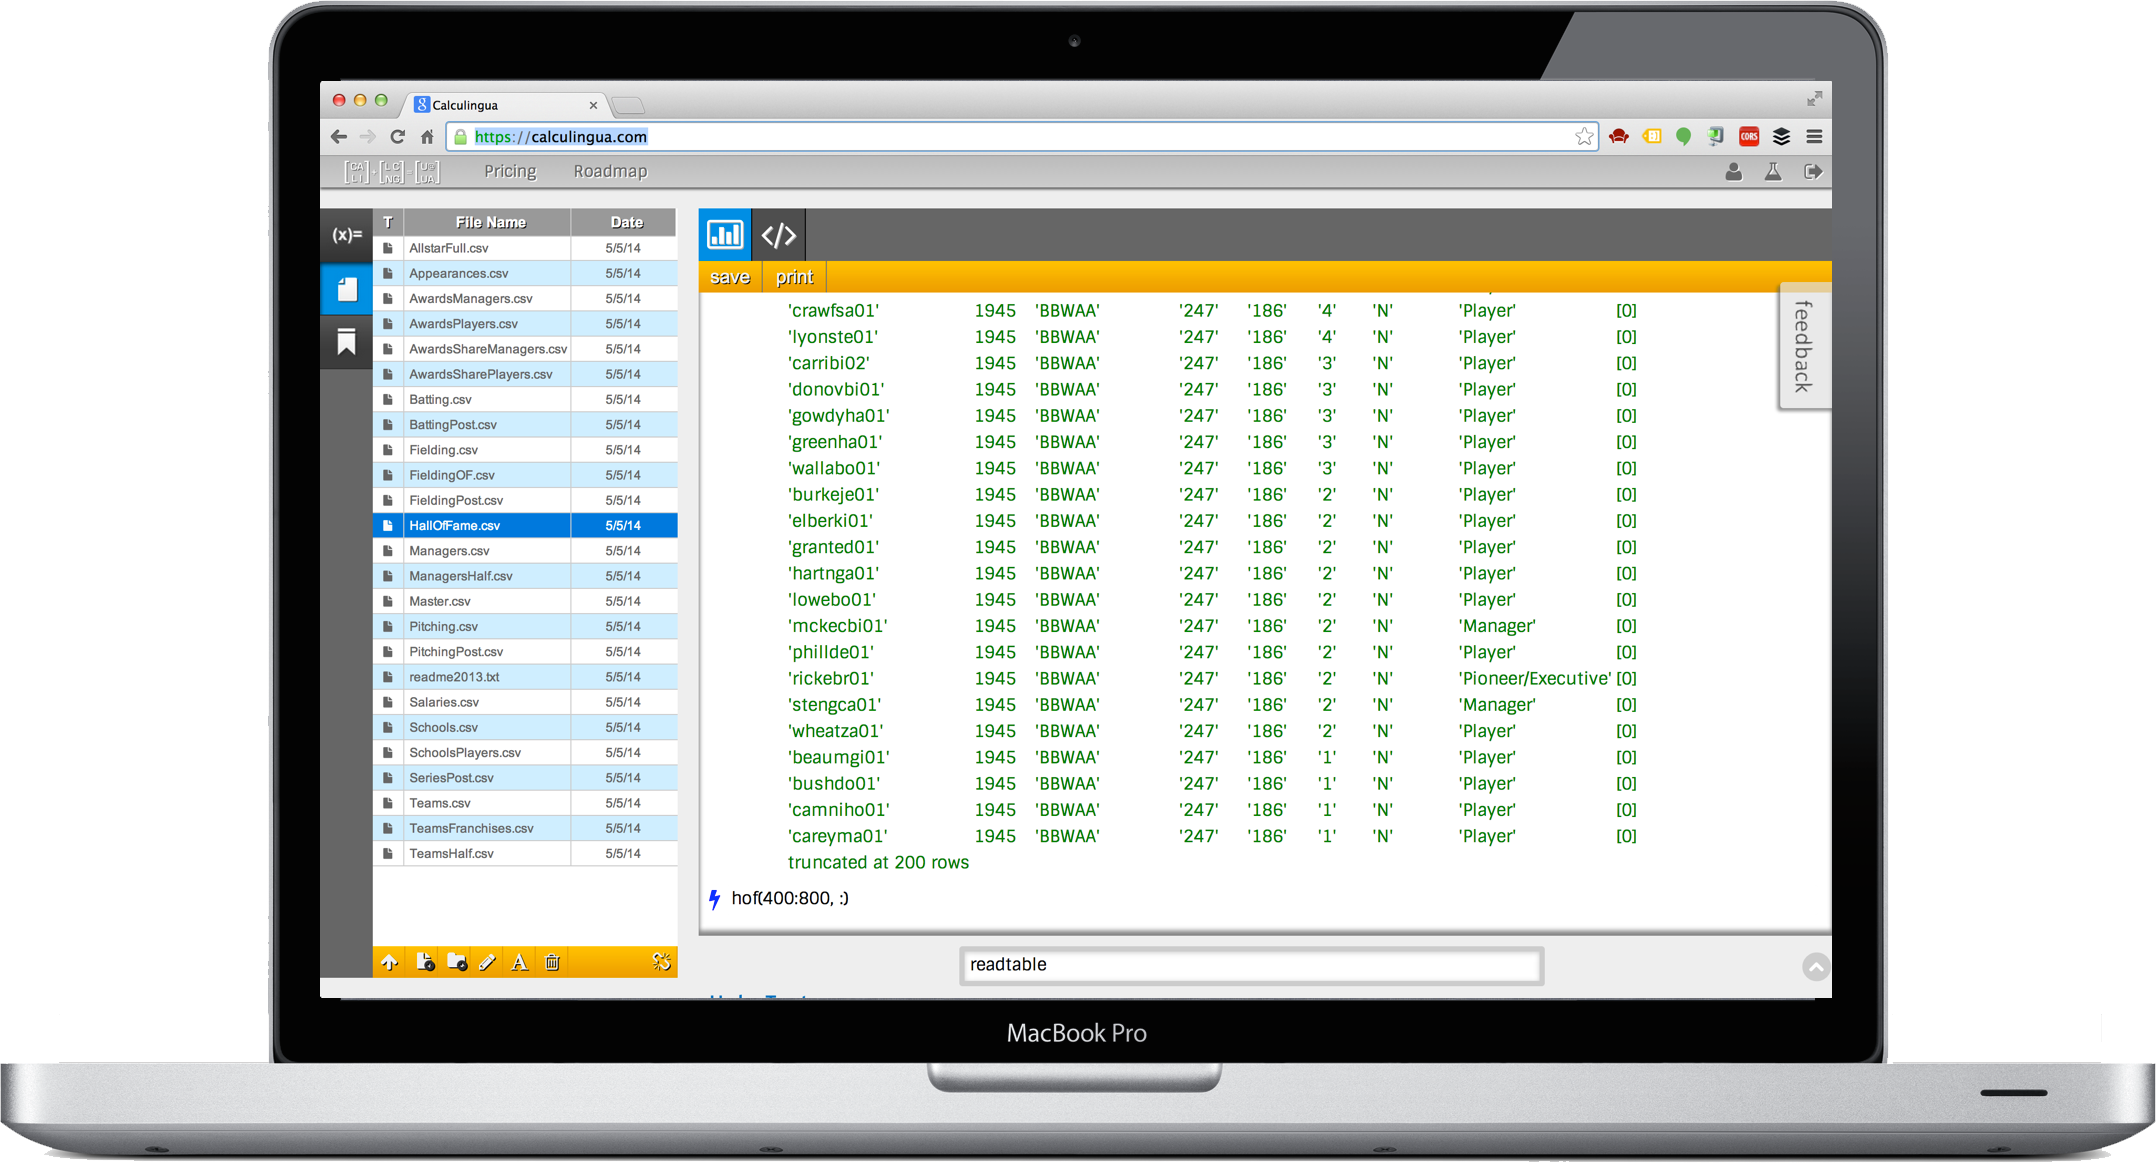
Task: Click the Calculingua logo
Action: click(392, 172)
